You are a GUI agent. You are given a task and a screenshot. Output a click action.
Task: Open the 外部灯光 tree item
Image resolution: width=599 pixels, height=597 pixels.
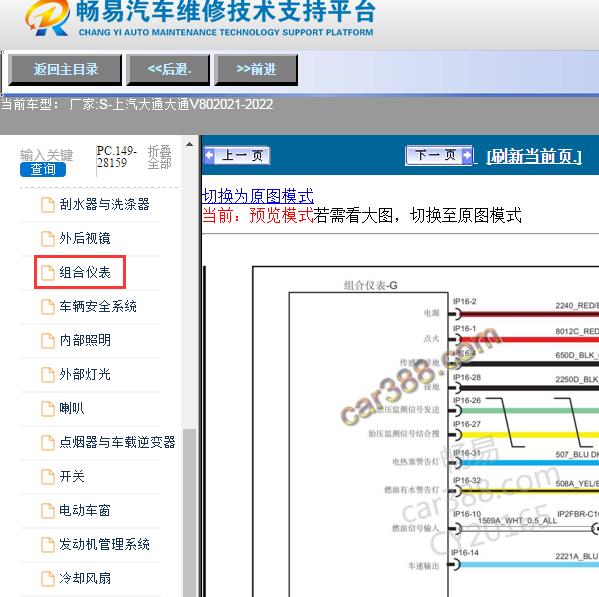click(85, 374)
